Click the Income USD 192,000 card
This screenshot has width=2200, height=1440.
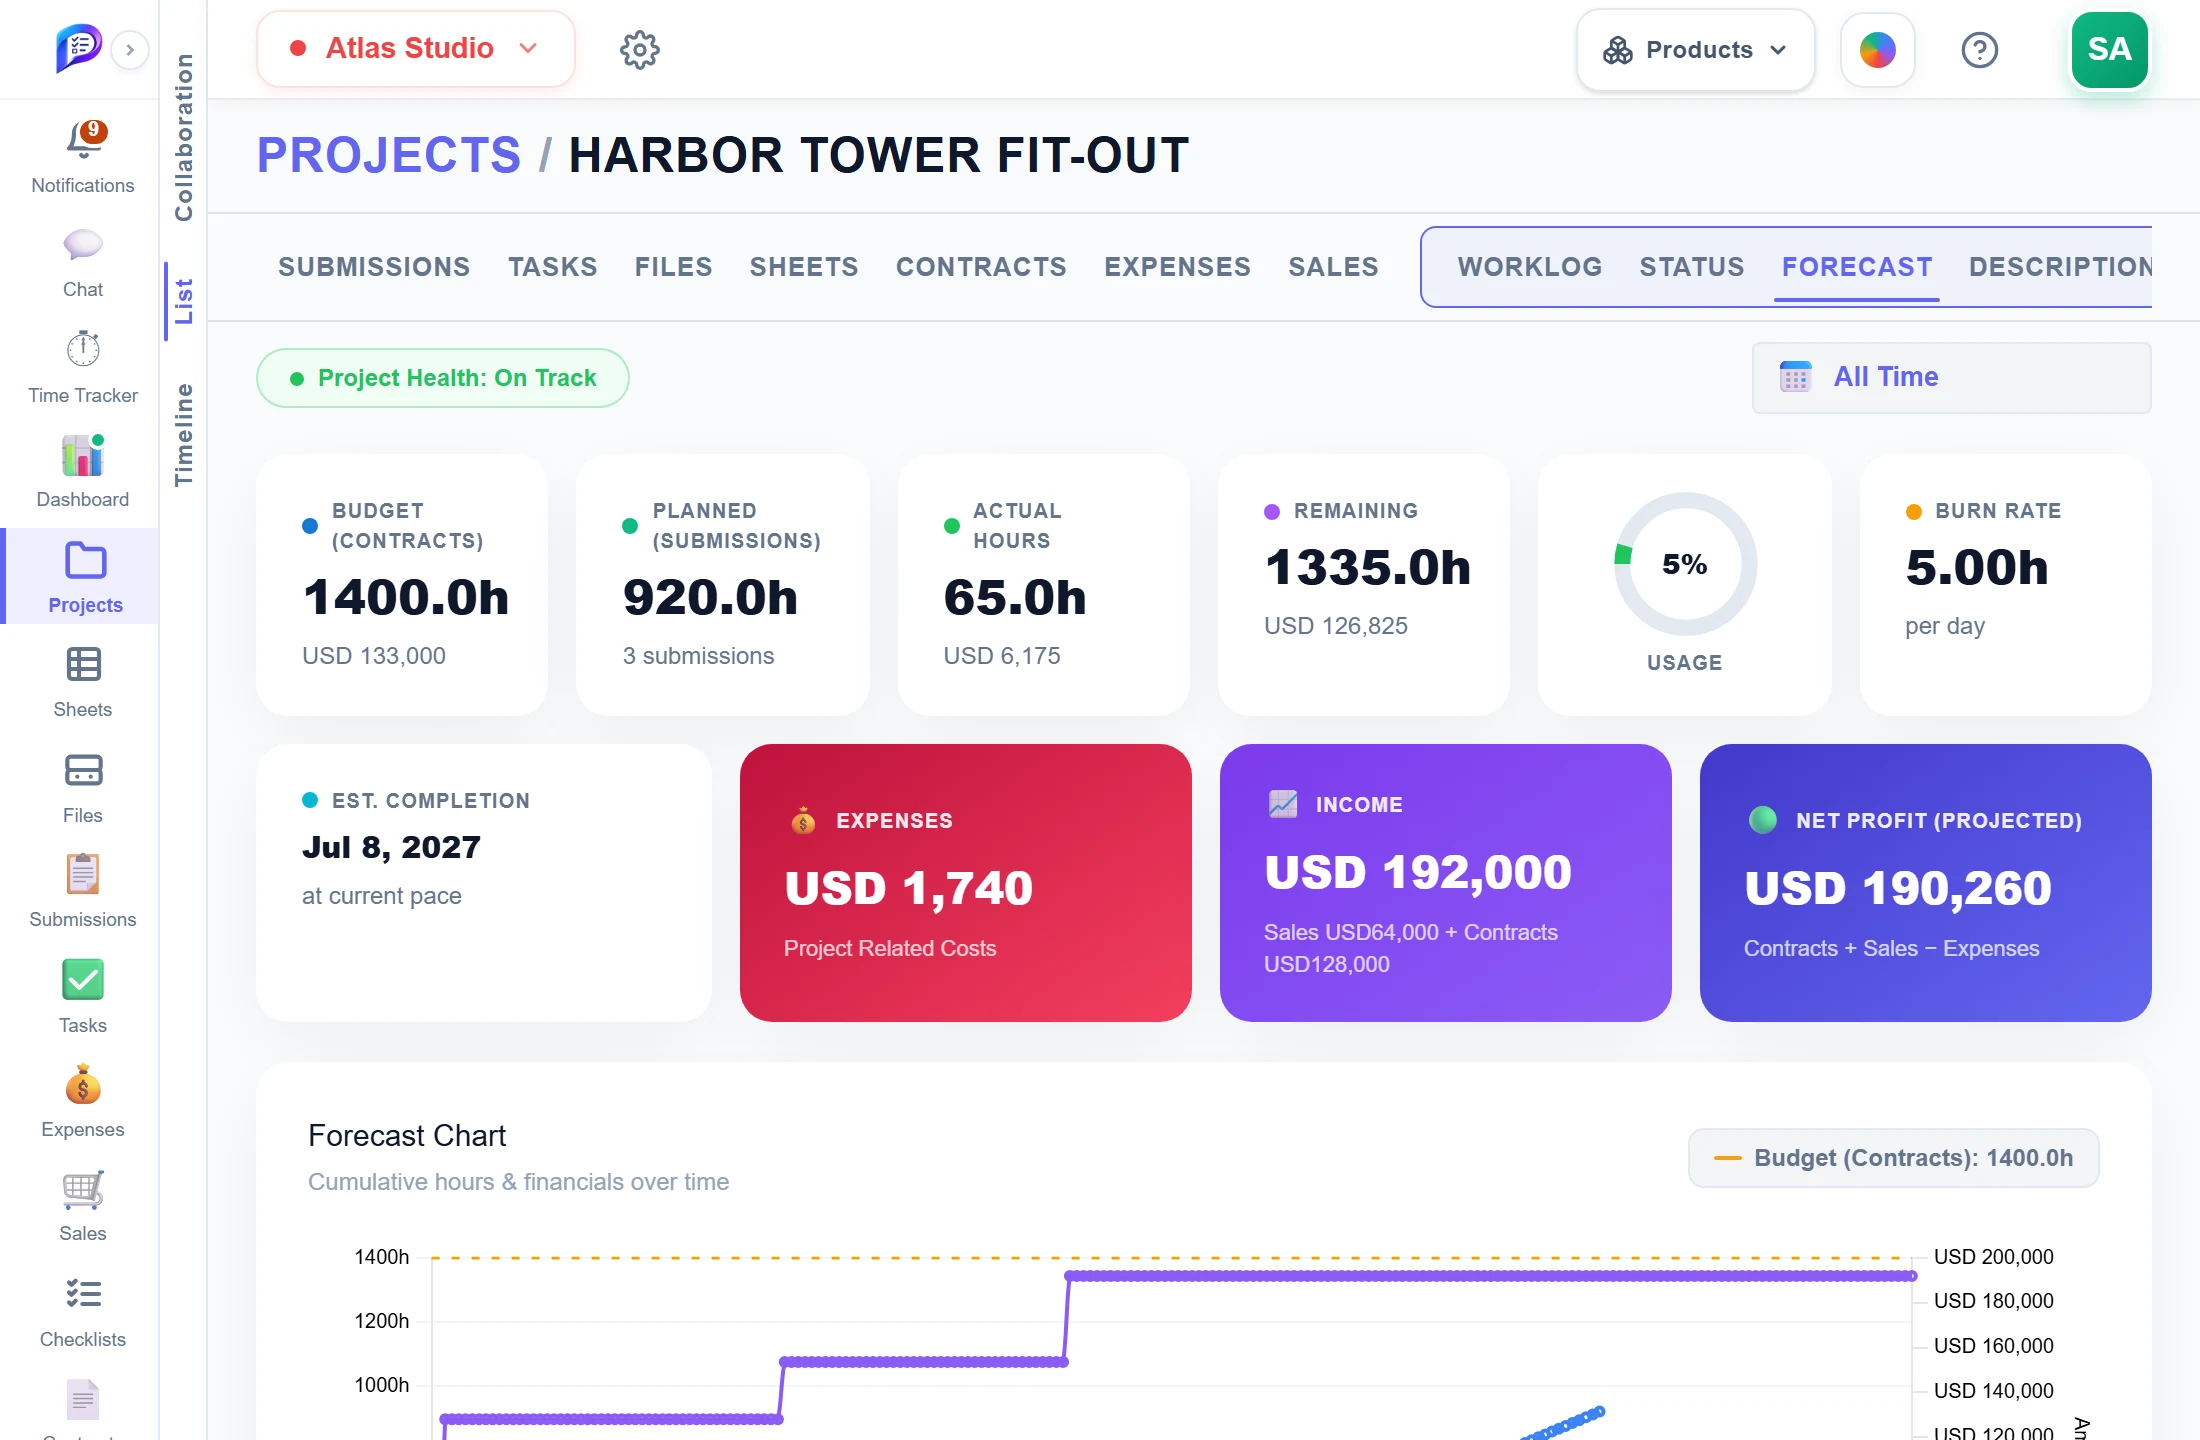(x=1445, y=883)
